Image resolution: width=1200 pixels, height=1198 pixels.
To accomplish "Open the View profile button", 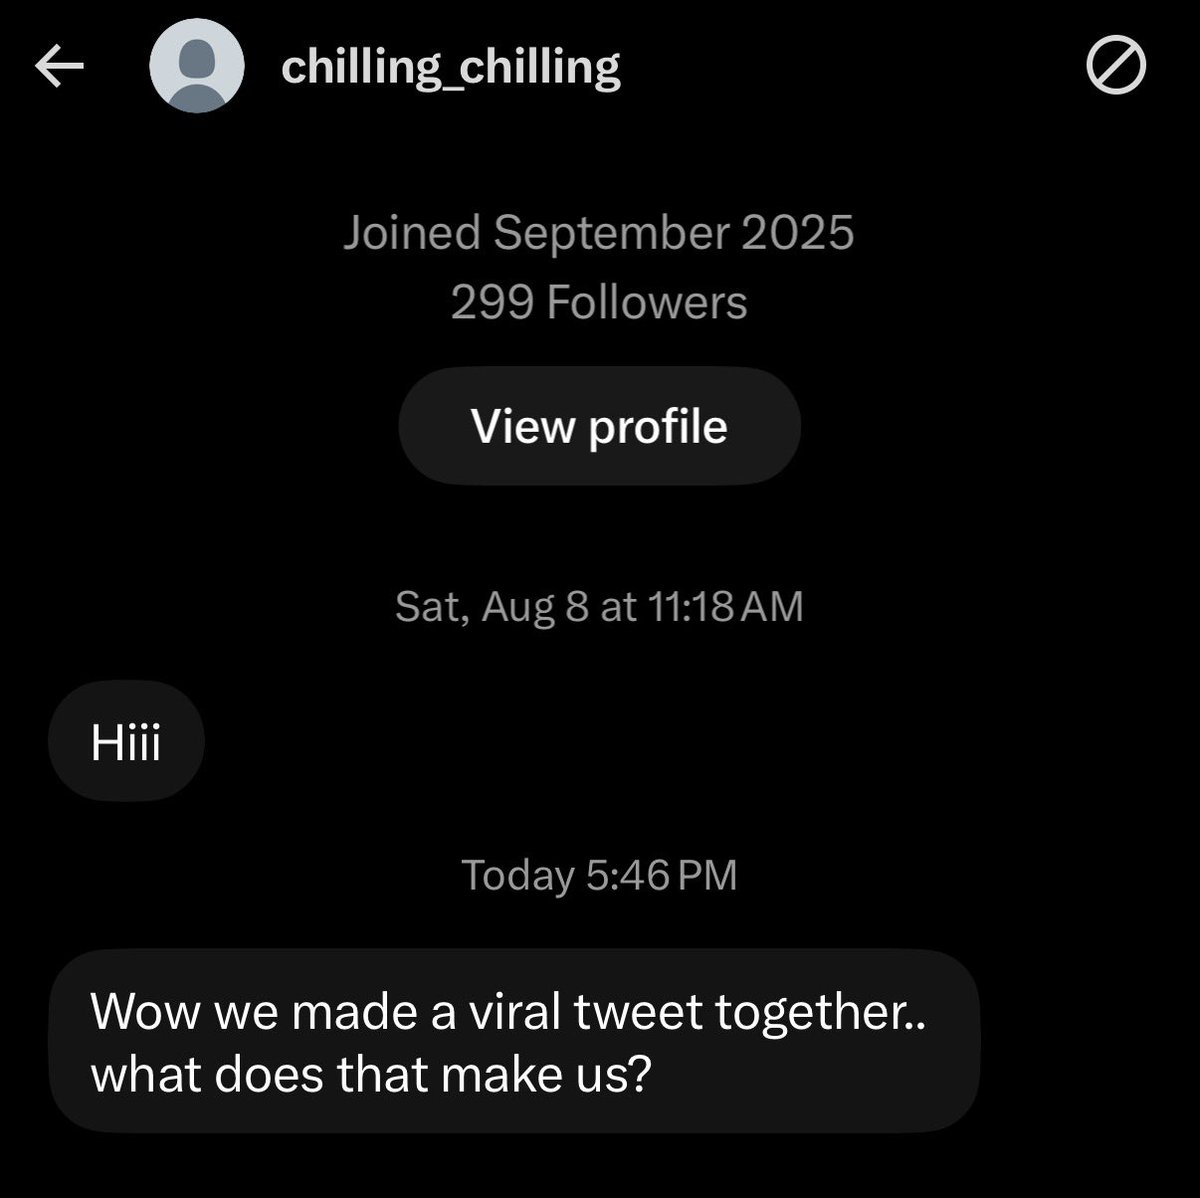I will pos(599,426).
